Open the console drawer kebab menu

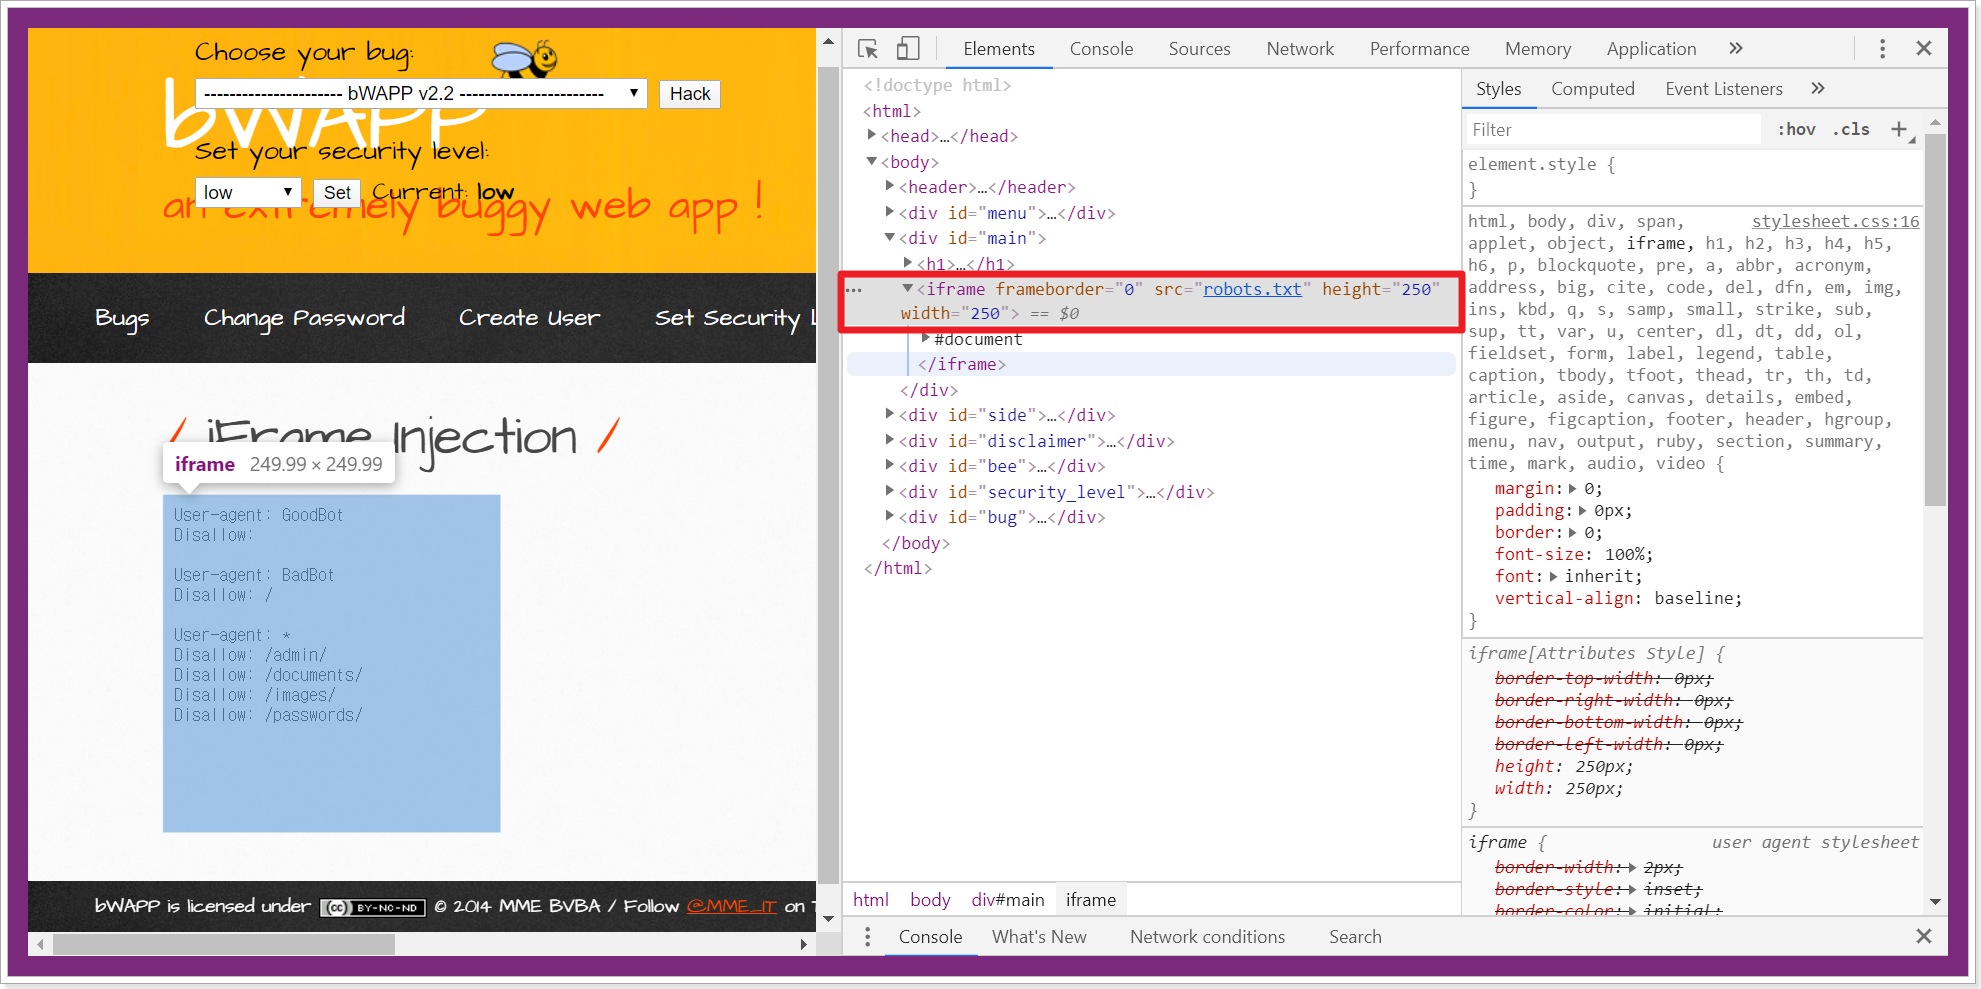point(867,936)
